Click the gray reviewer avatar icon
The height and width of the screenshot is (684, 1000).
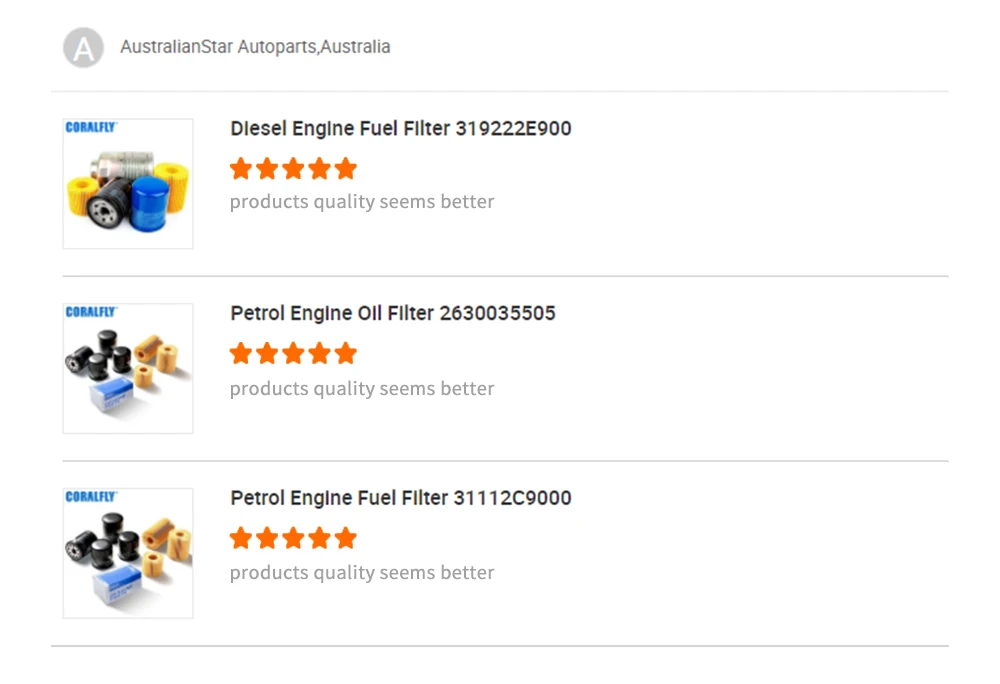(83, 47)
